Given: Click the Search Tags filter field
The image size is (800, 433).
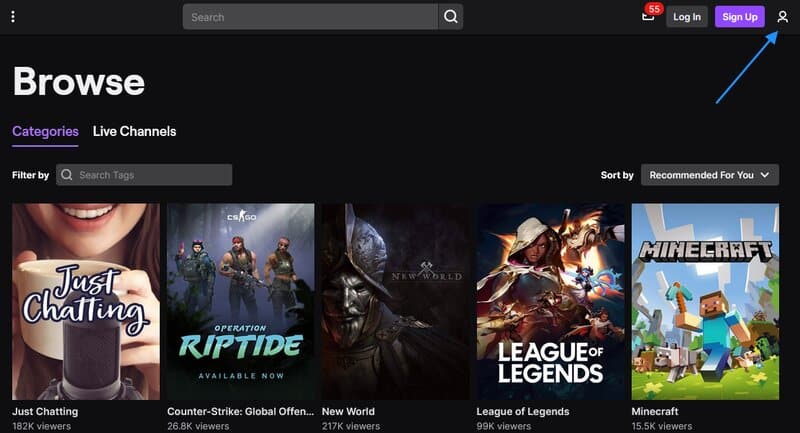Looking at the screenshot, I should tap(144, 175).
